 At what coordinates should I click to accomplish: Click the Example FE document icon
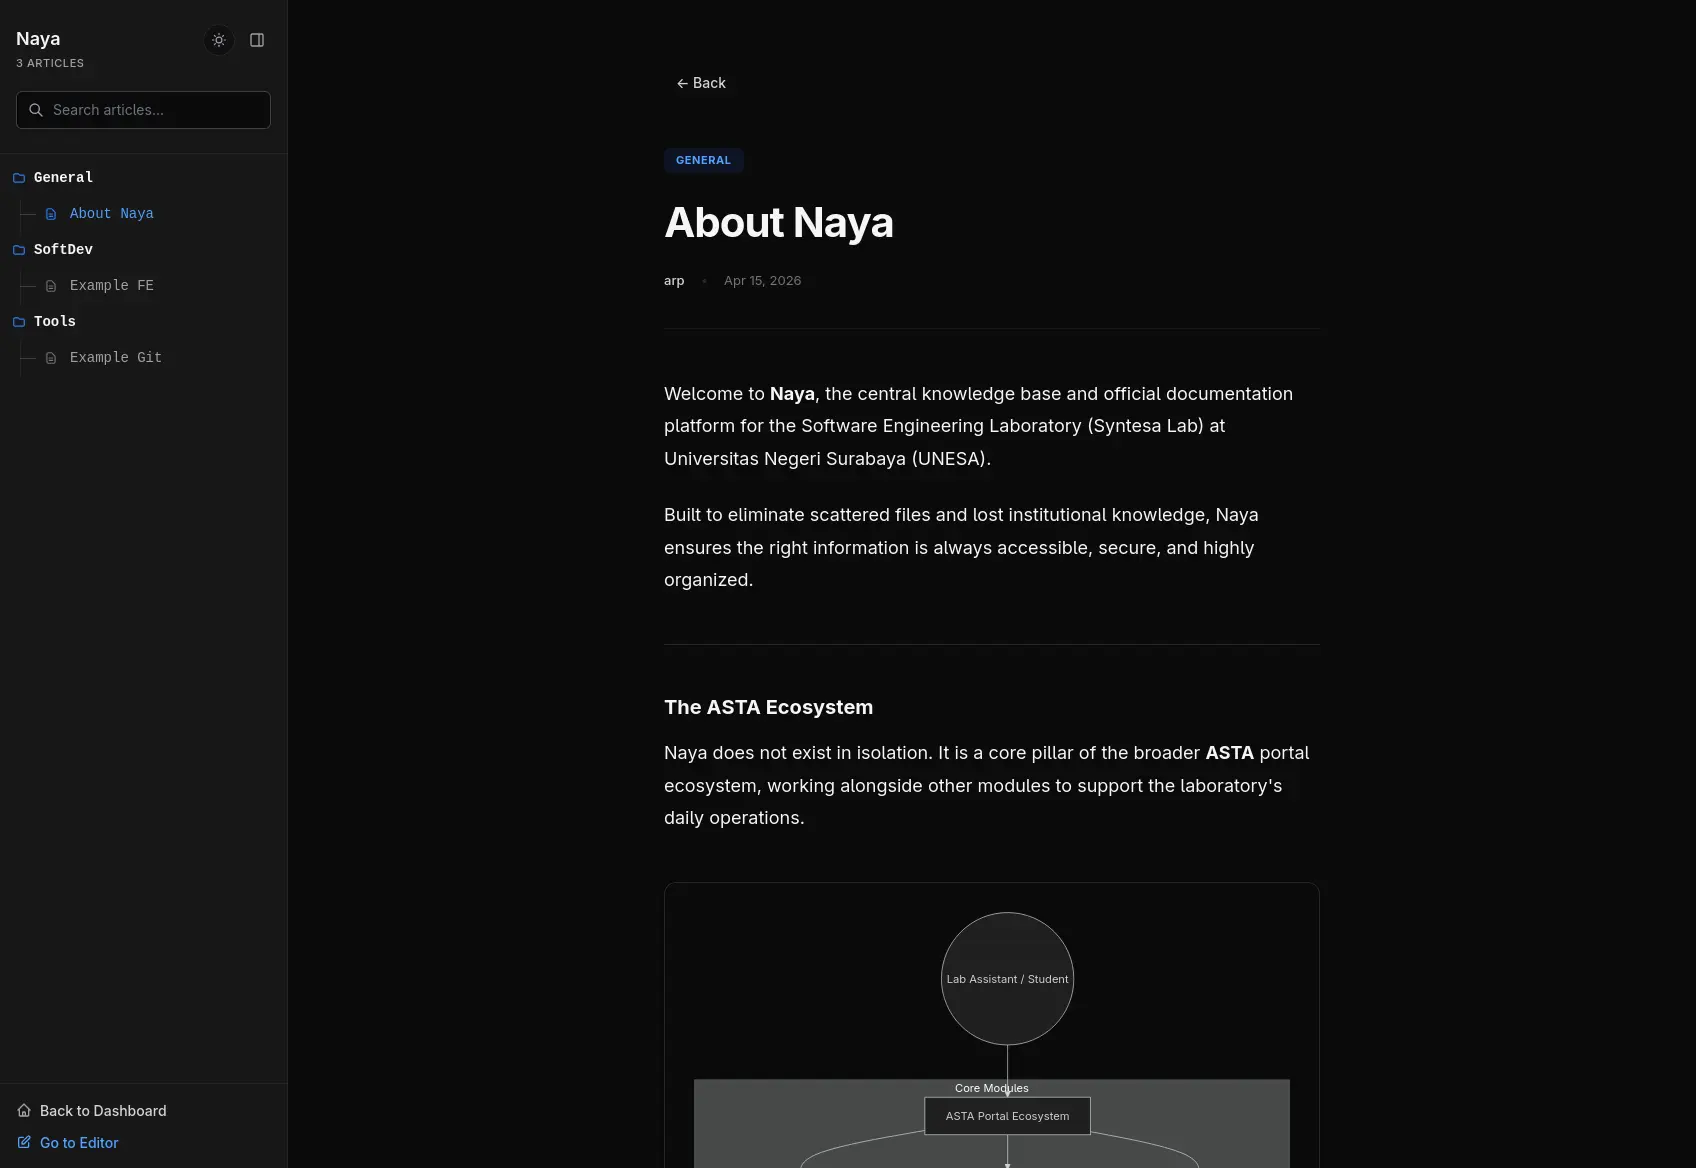tap(51, 286)
